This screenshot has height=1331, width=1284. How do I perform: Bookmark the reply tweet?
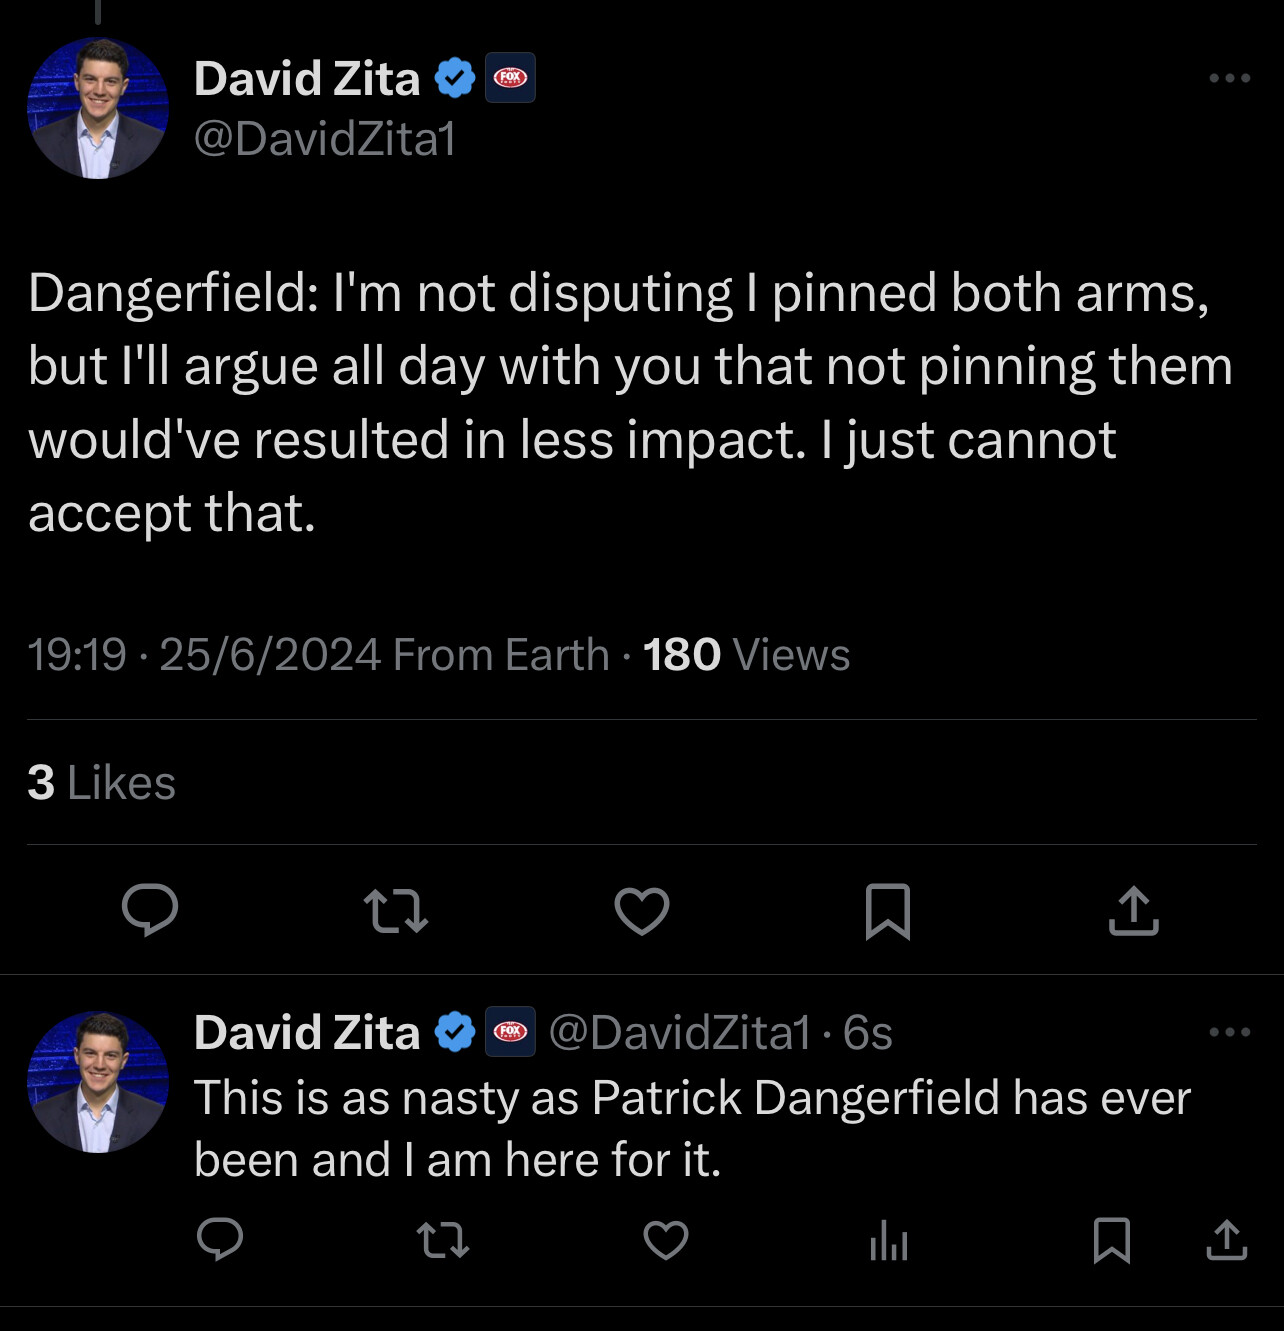point(1112,1240)
